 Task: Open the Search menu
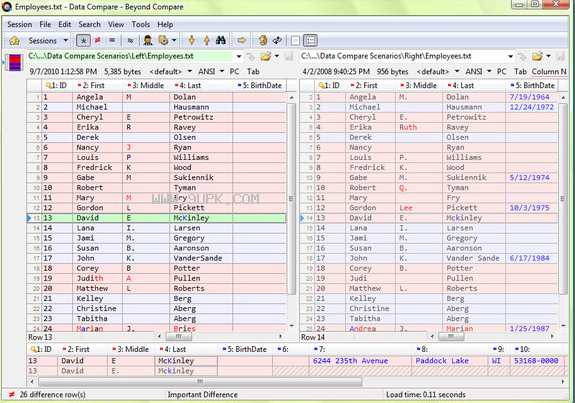89,25
